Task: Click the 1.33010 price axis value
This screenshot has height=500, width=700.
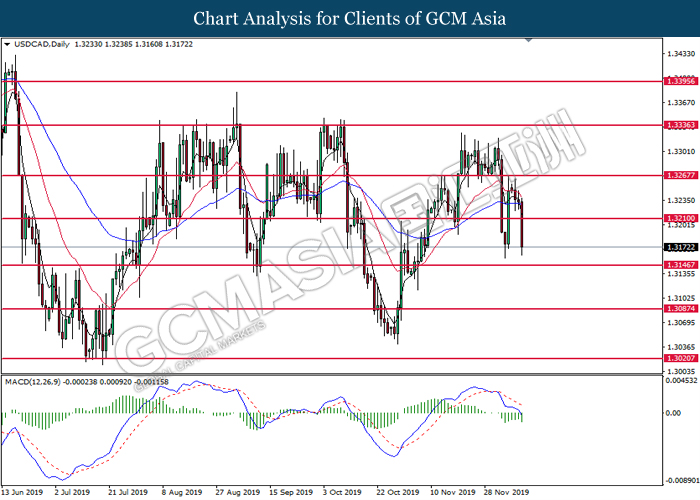Action: click(x=681, y=152)
